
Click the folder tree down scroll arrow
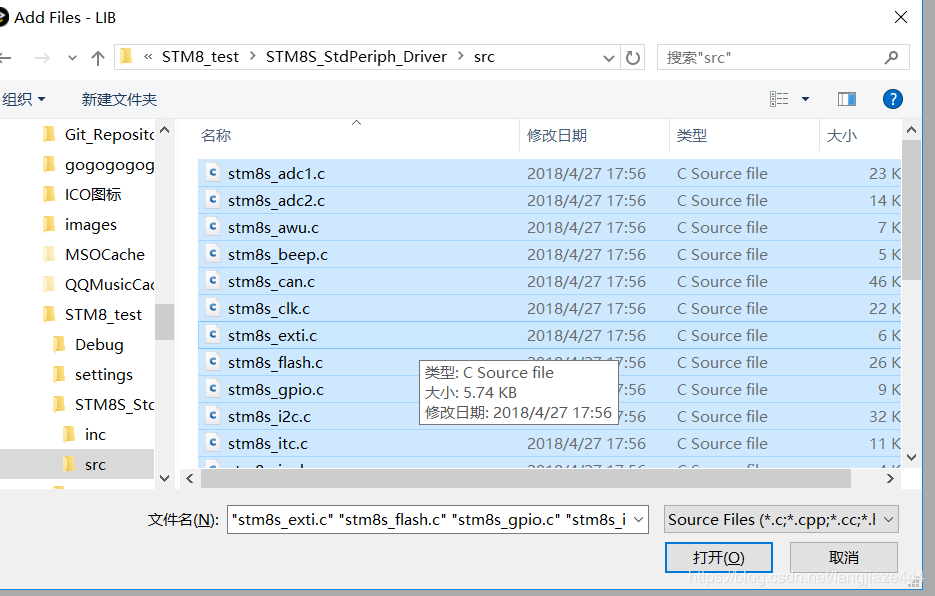click(x=165, y=478)
